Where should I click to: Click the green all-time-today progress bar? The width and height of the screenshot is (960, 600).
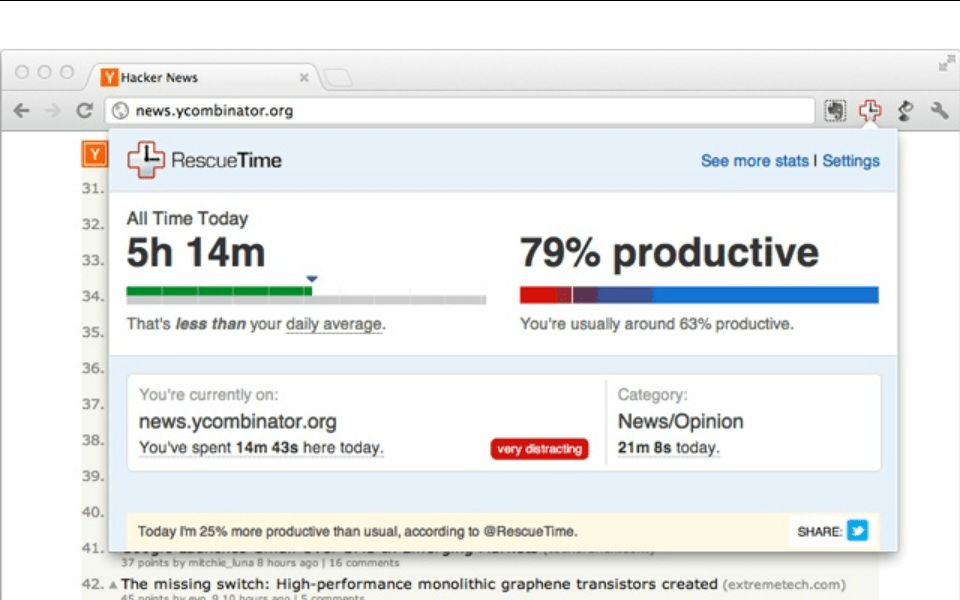click(218, 292)
